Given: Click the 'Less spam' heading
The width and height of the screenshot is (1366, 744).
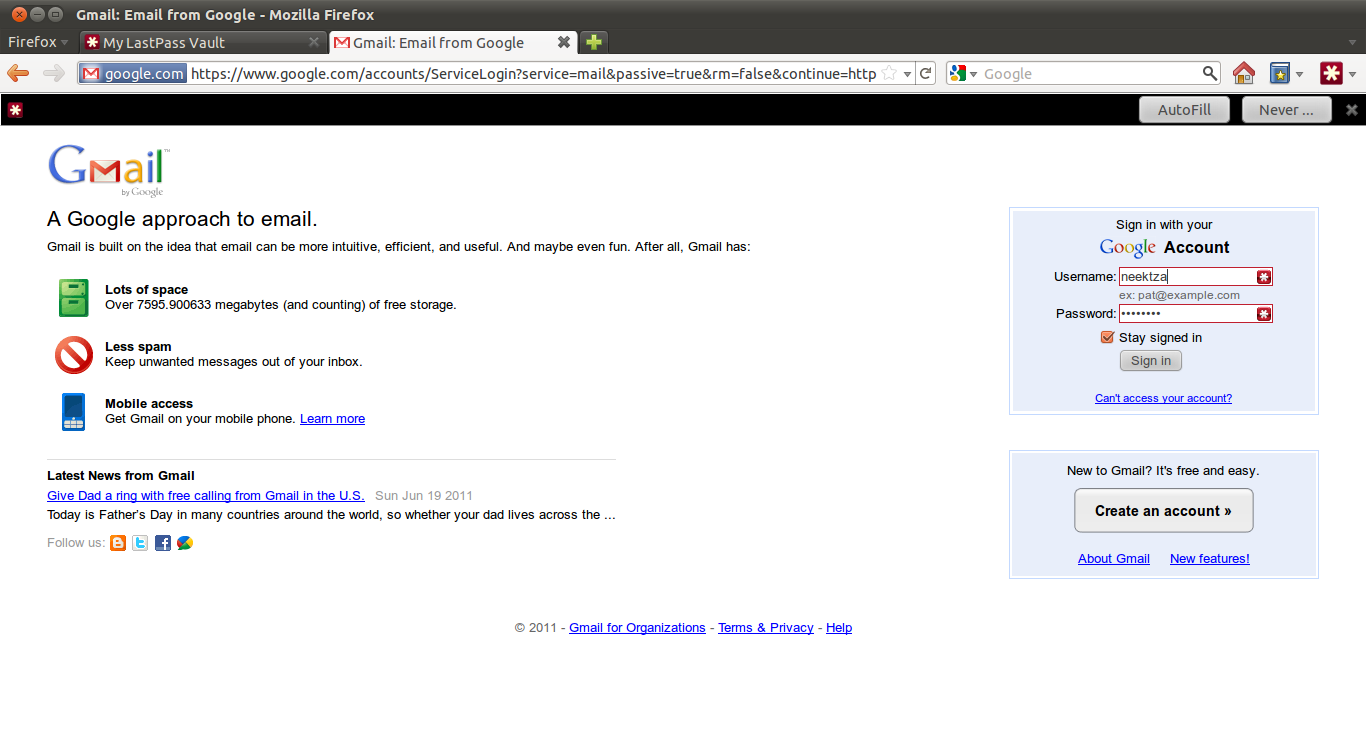Looking at the screenshot, I should 138,347.
